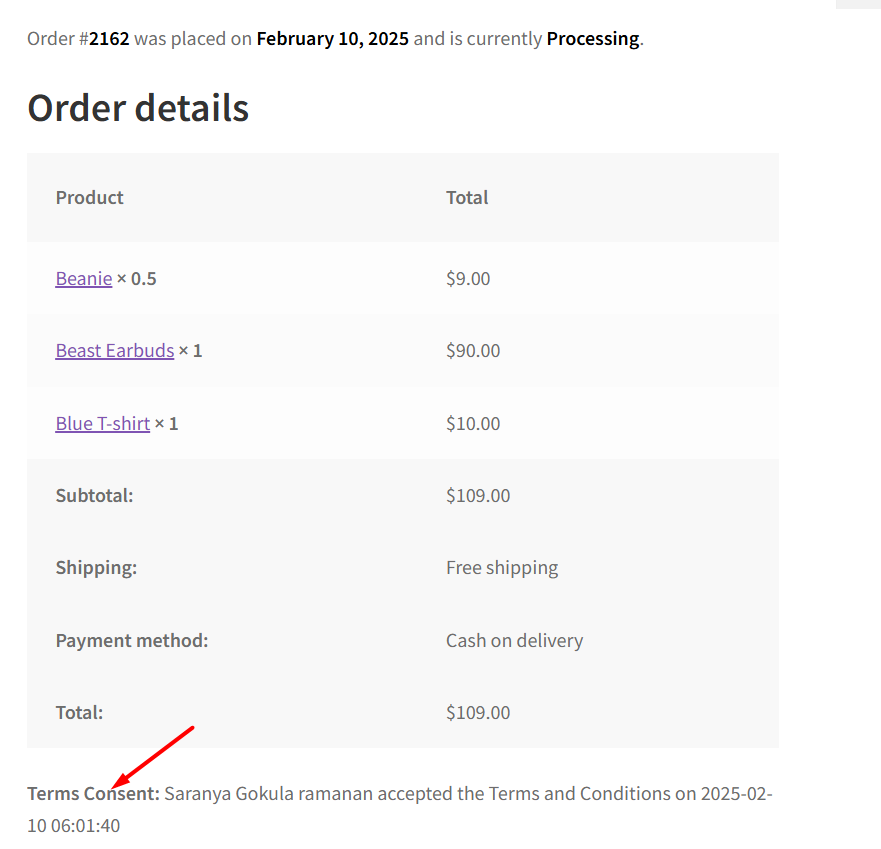Open the Beast Earbuds product link
The width and height of the screenshot is (881, 849).
point(115,351)
